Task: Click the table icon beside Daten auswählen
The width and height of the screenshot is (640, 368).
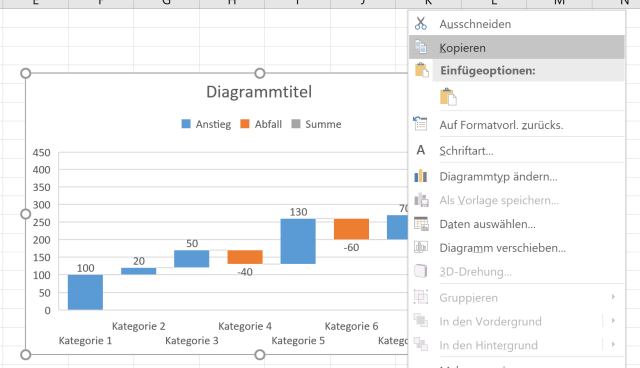Action: [421, 224]
